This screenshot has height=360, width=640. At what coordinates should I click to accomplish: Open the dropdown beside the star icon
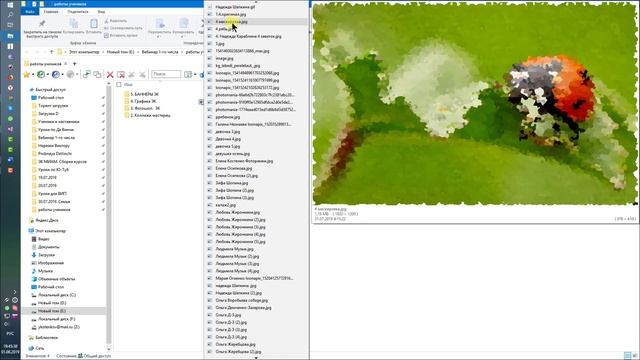pos(33,74)
